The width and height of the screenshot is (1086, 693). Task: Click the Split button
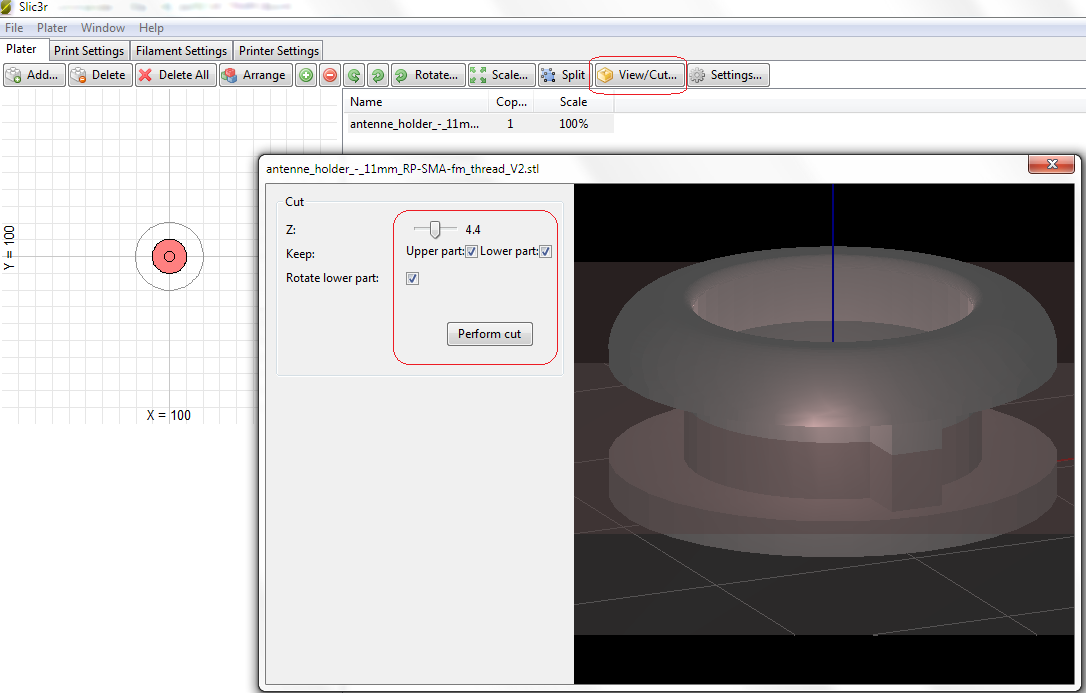pyautogui.click(x=563, y=75)
